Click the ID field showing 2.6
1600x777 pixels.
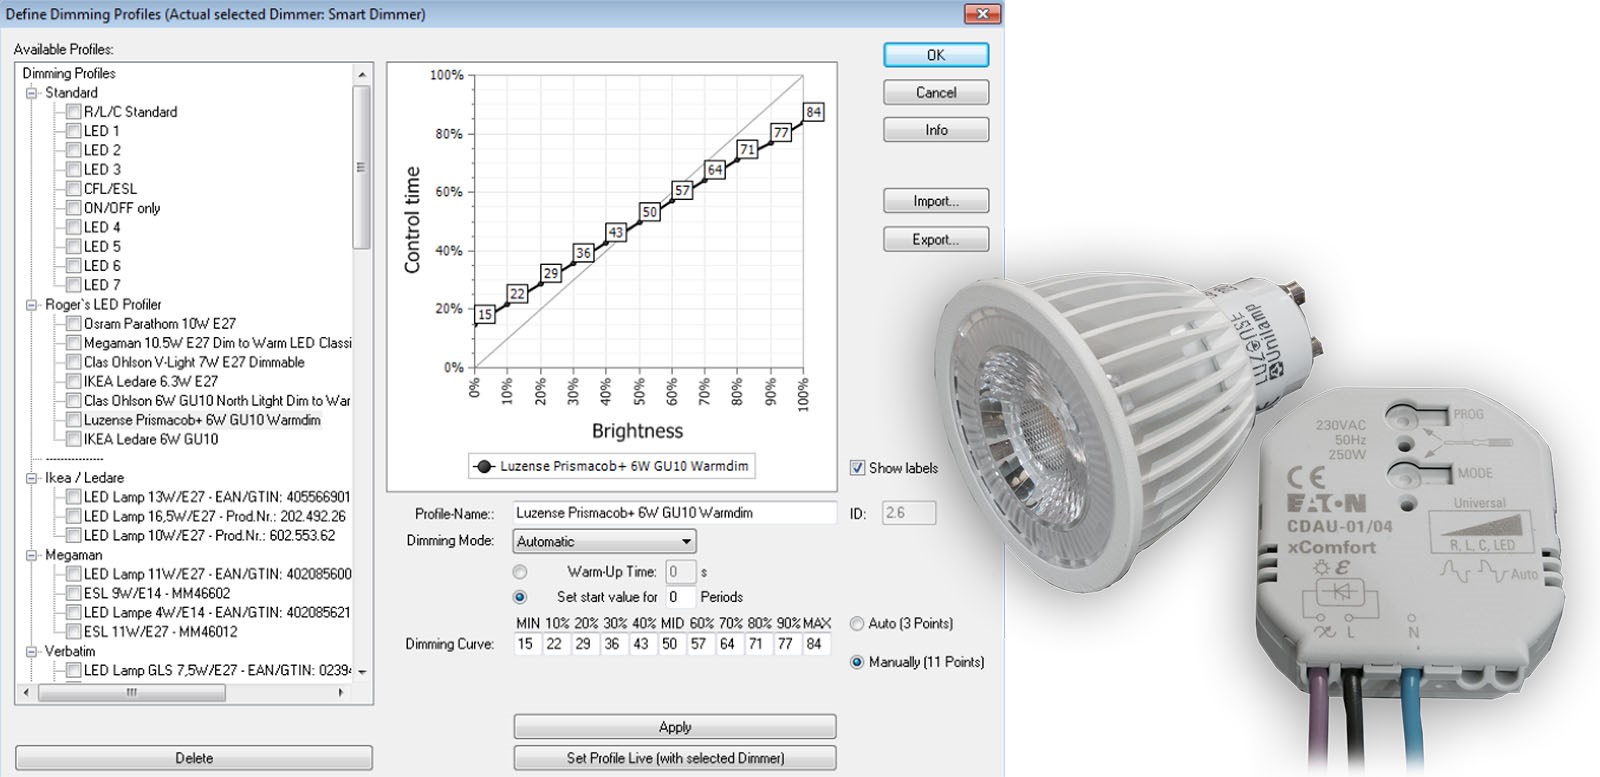pyautogui.click(x=909, y=513)
